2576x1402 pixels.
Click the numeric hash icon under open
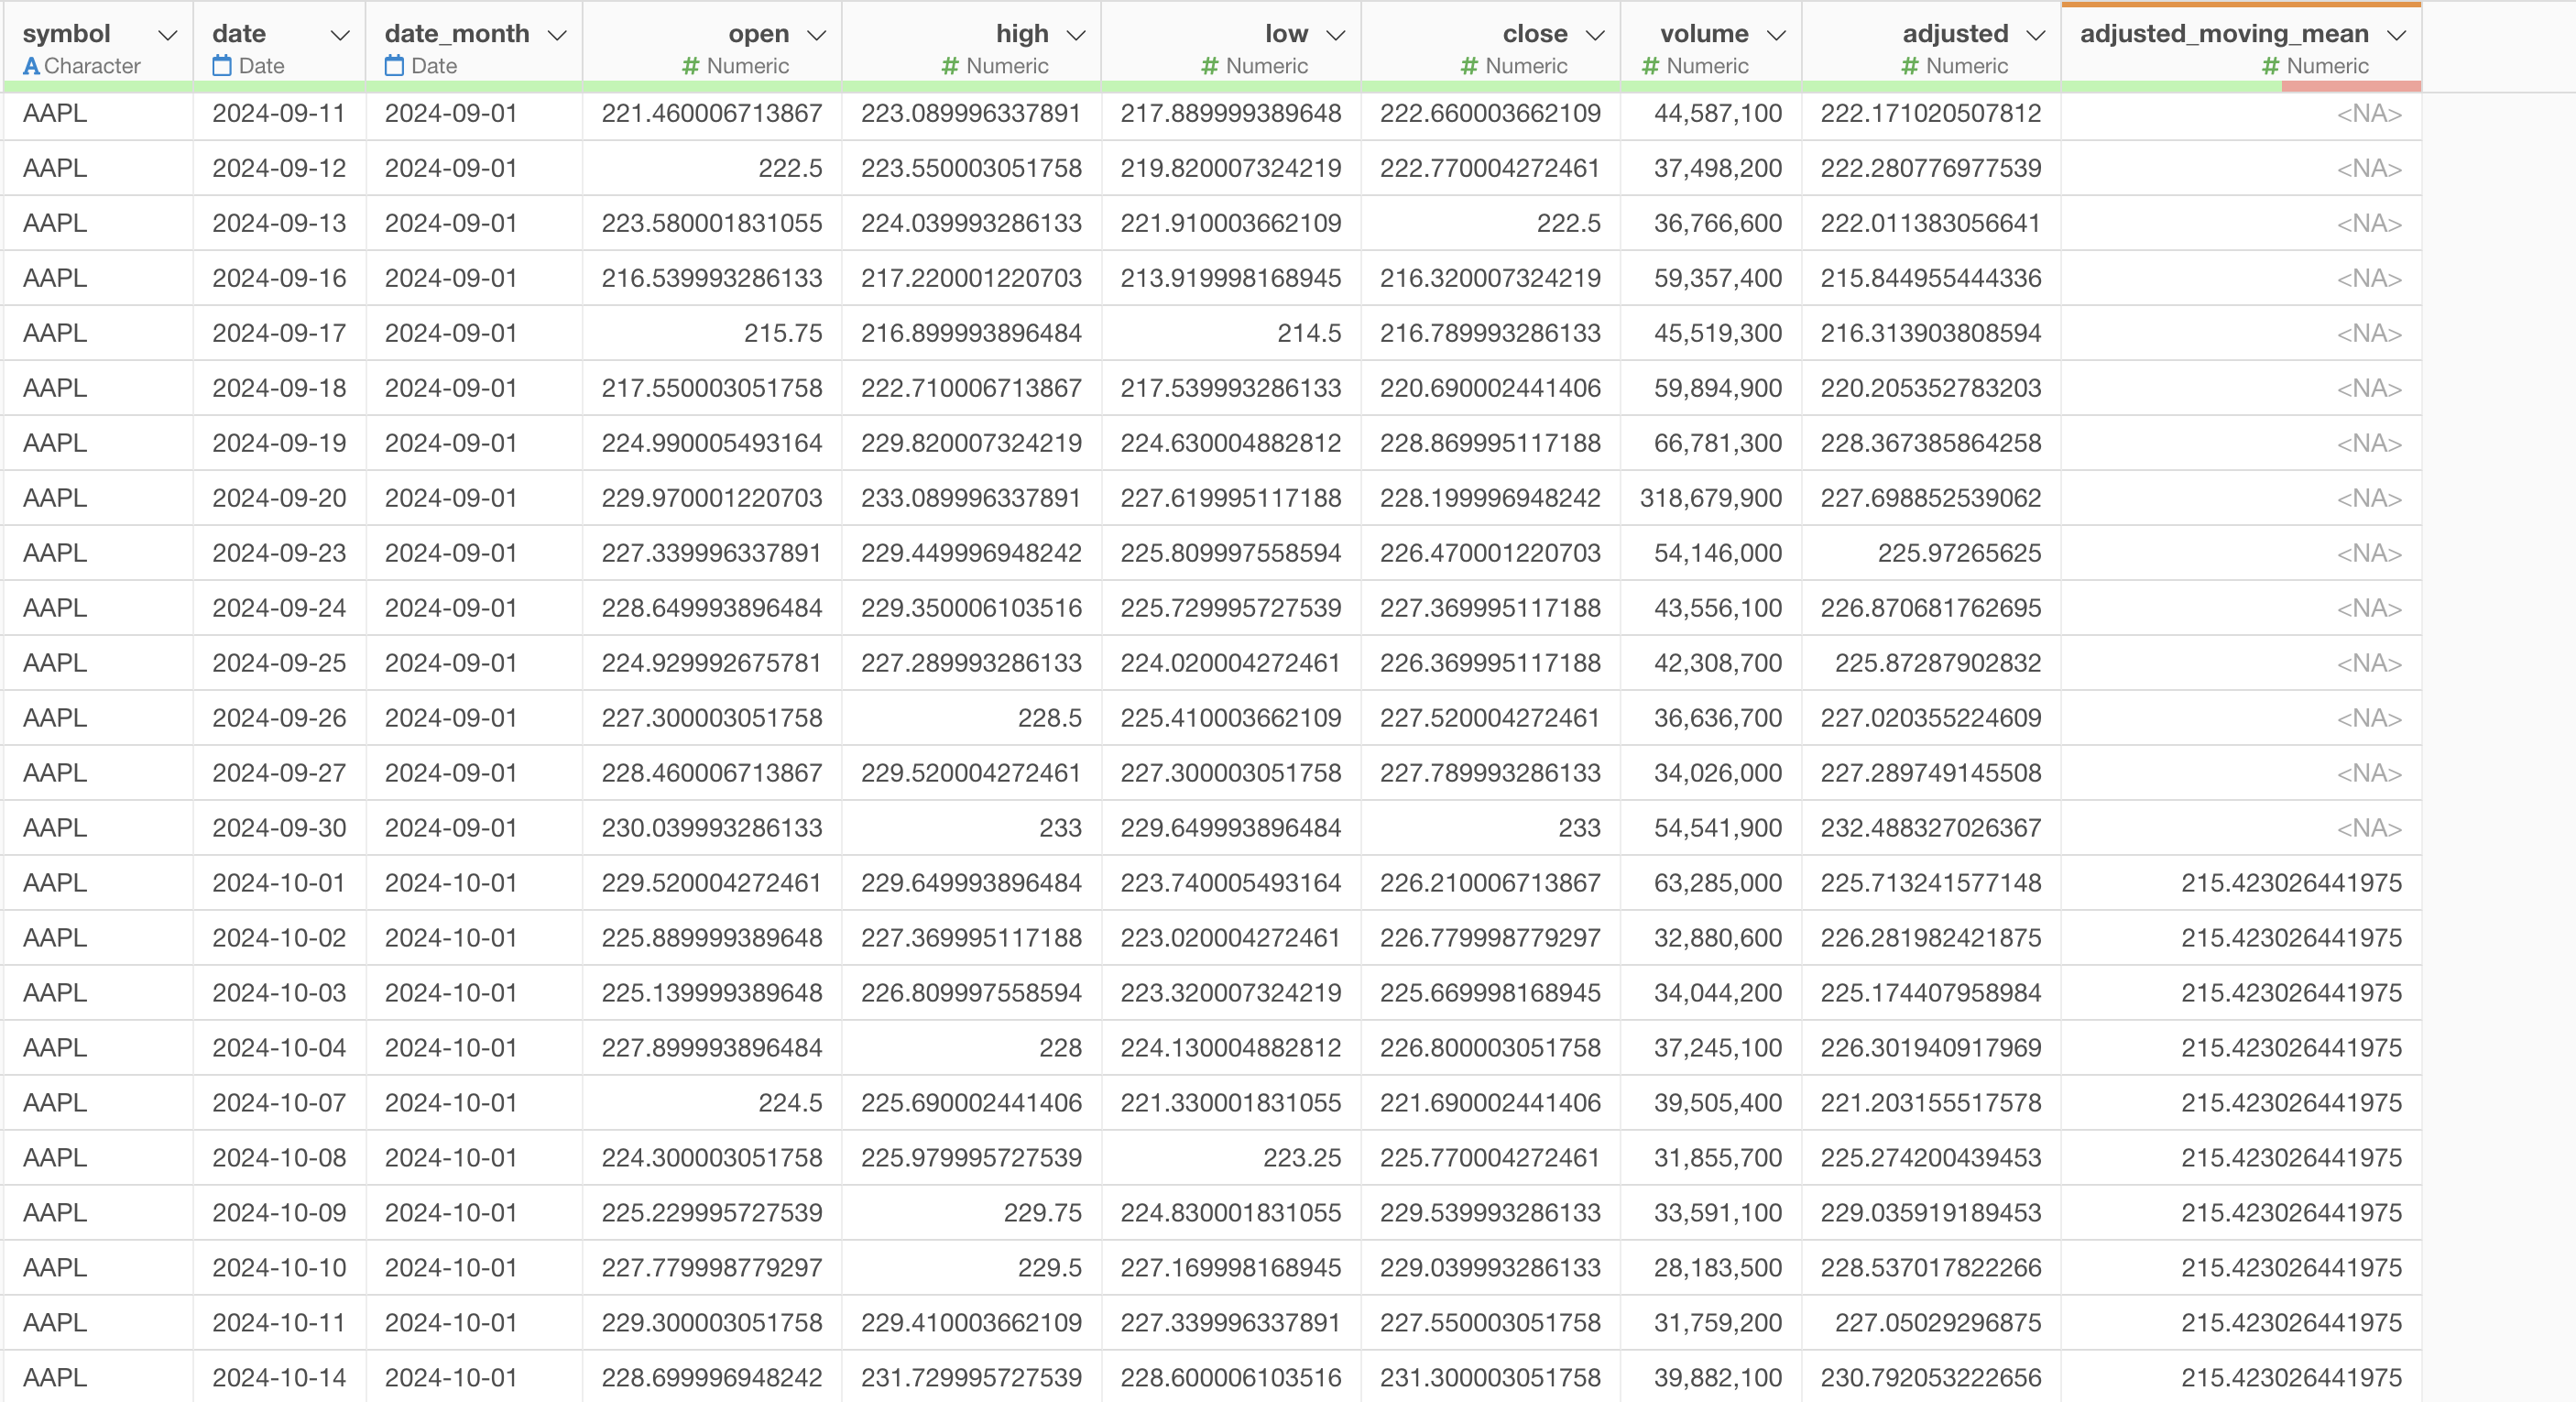pos(690,66)
